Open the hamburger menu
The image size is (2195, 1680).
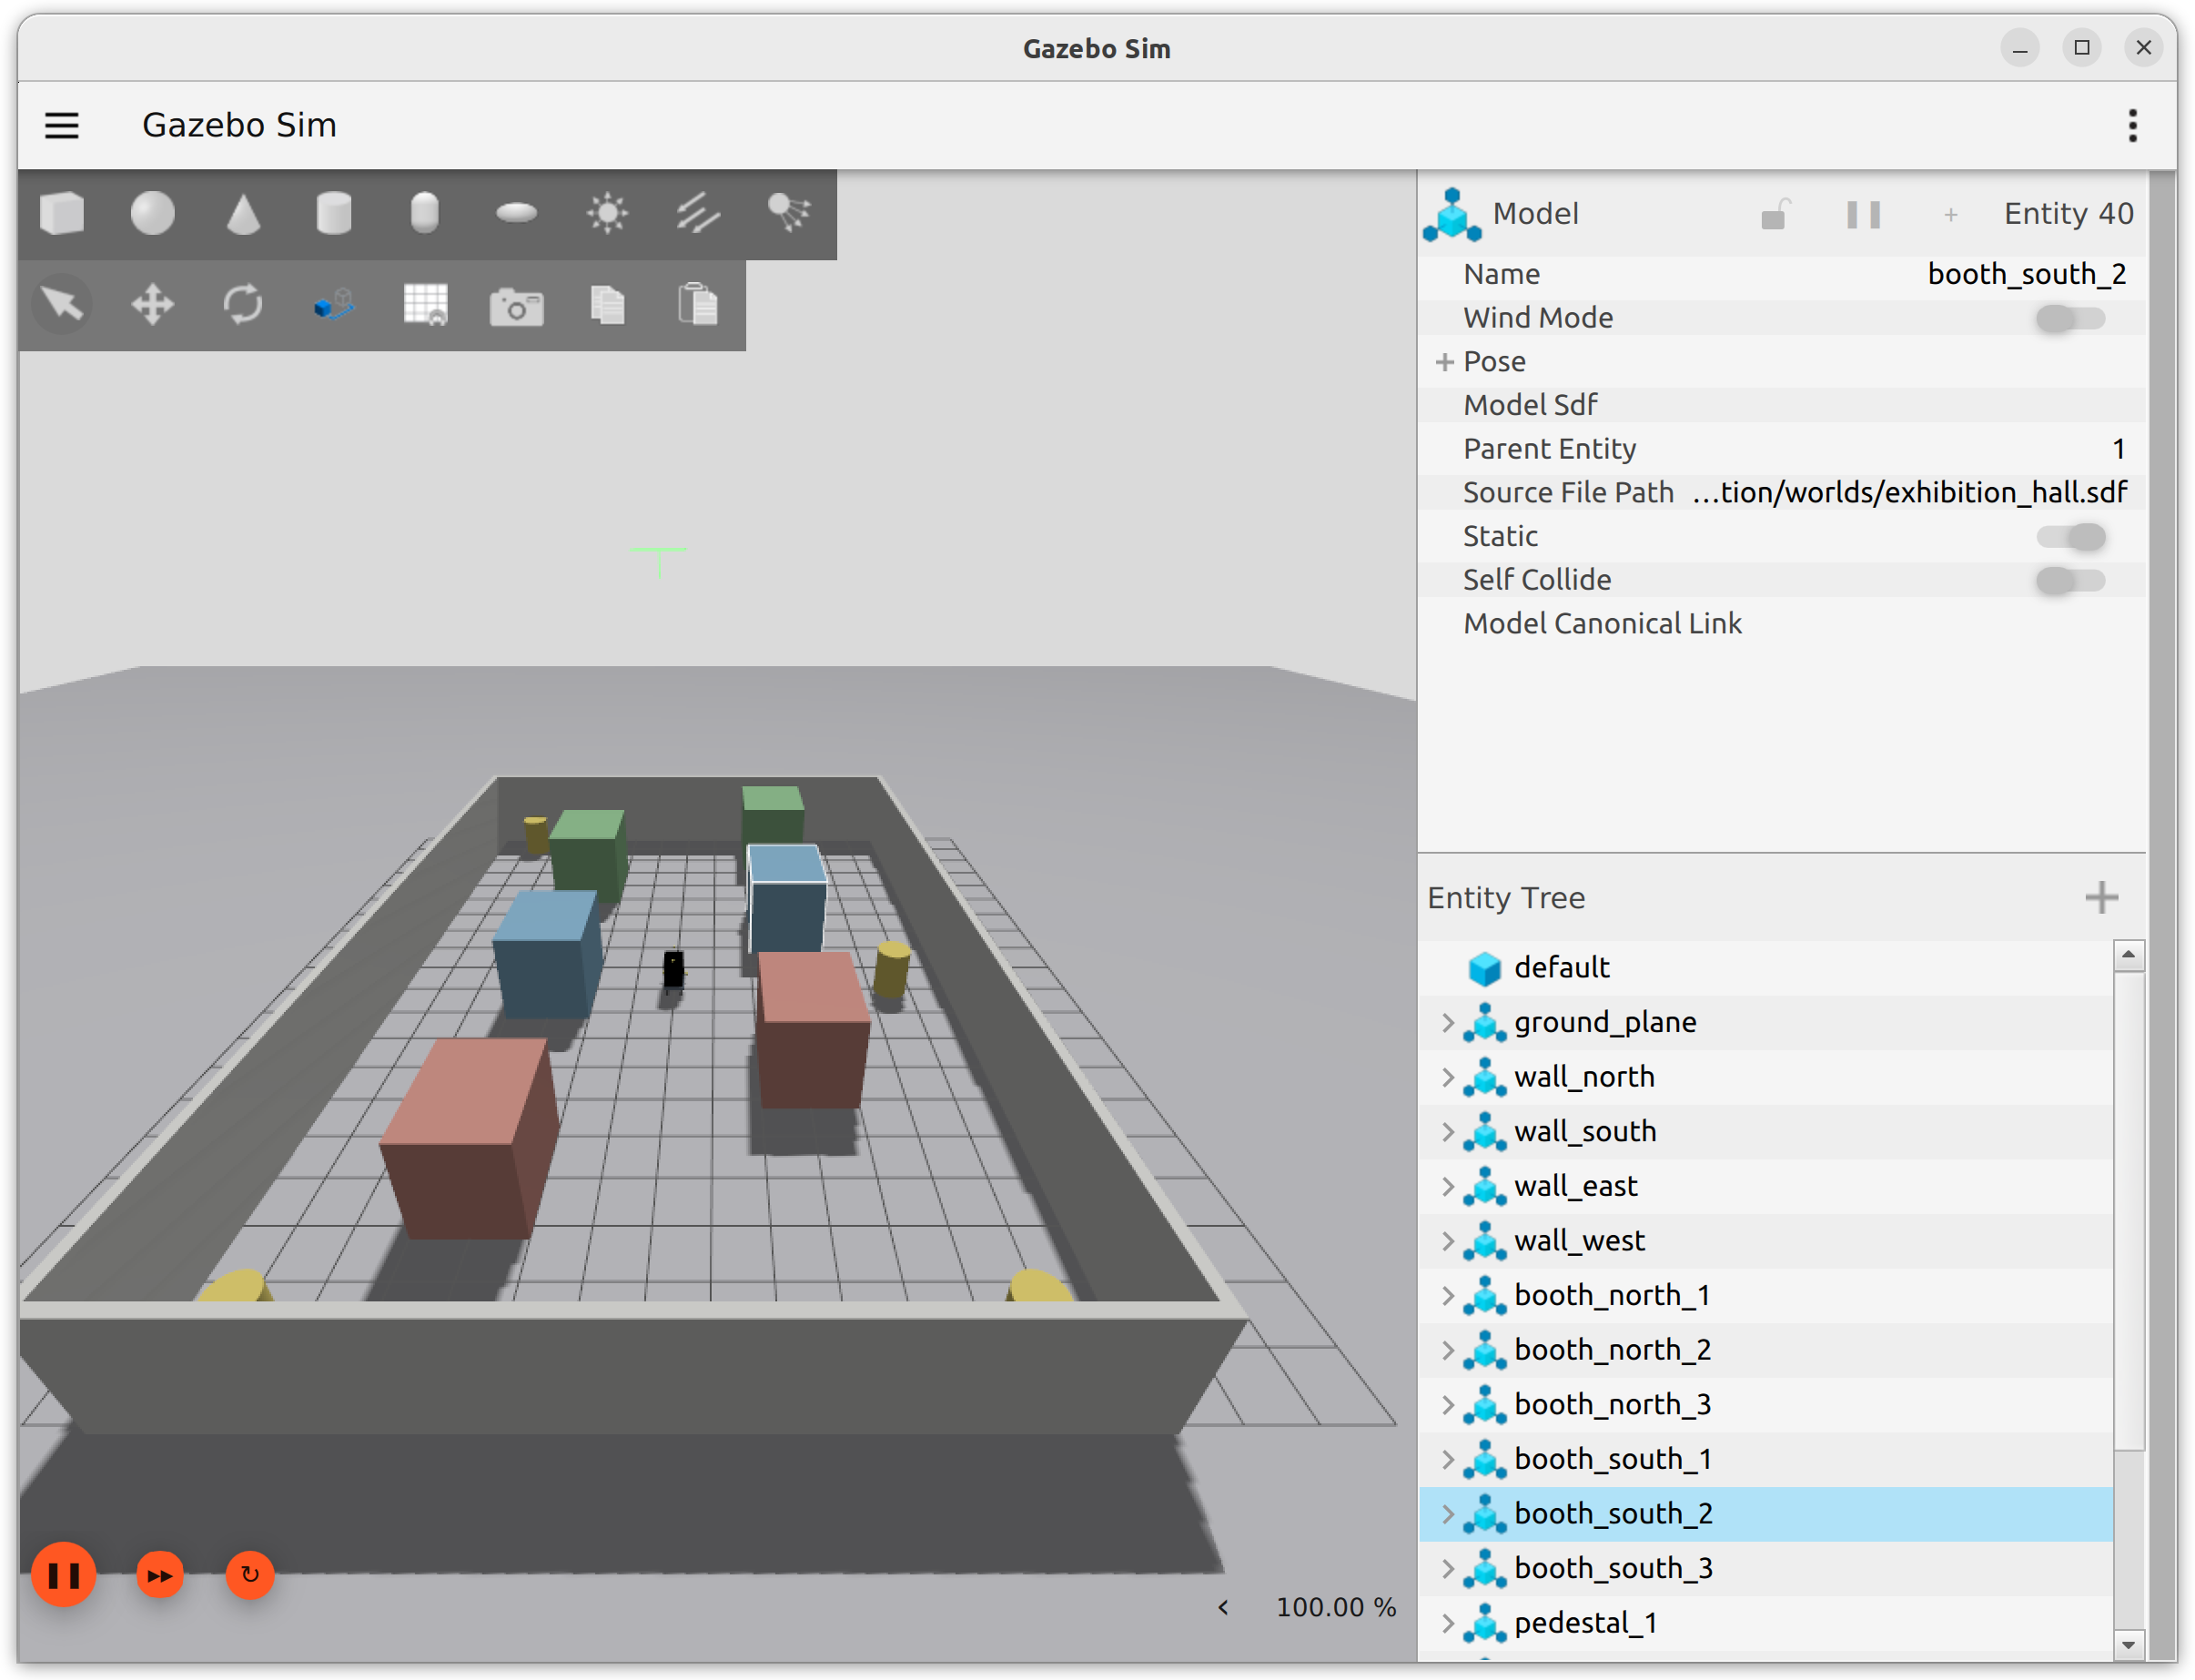(62, 126)
